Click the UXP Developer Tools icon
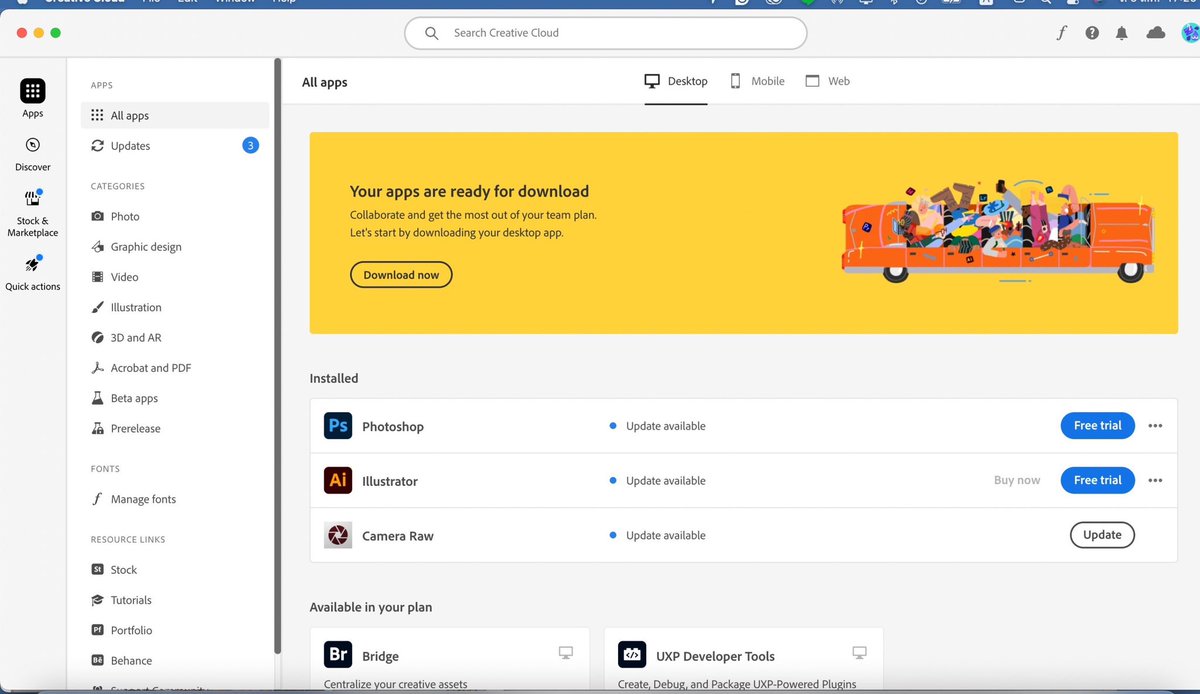This screenshot has height=694, width=1200. click(x=632, y=655)
